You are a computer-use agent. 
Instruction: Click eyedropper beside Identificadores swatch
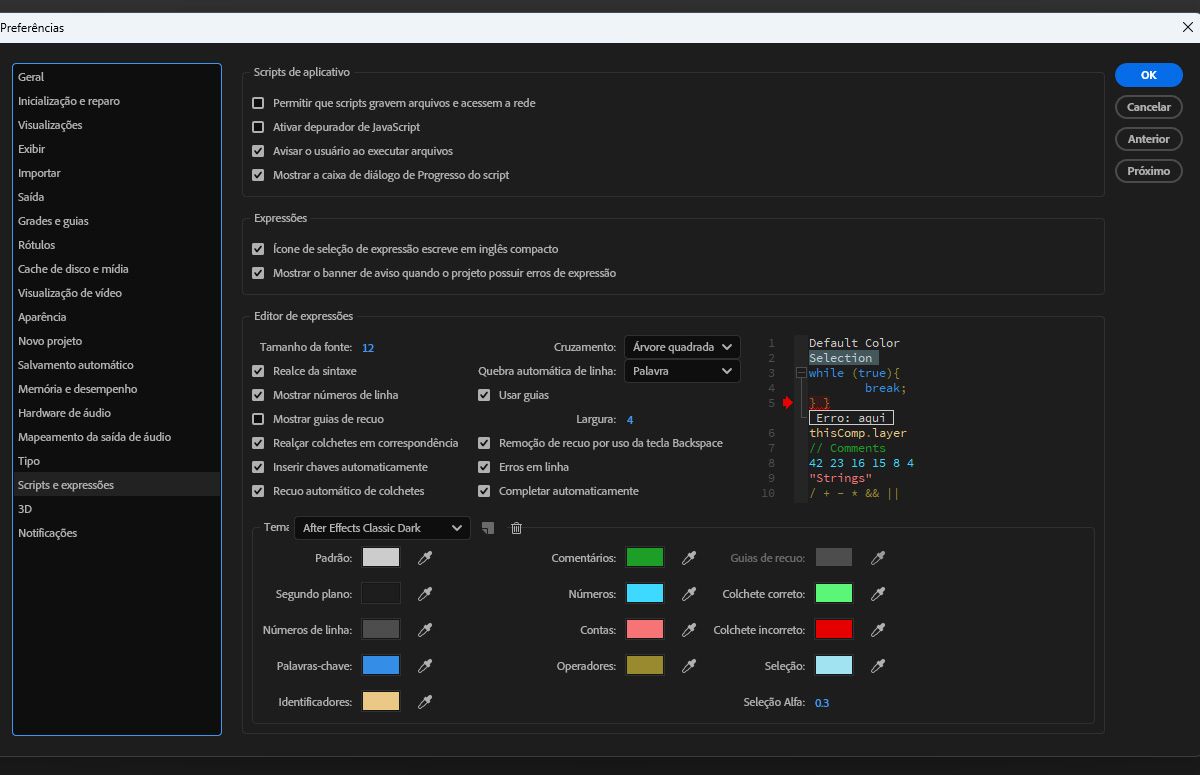click(425, 702)
